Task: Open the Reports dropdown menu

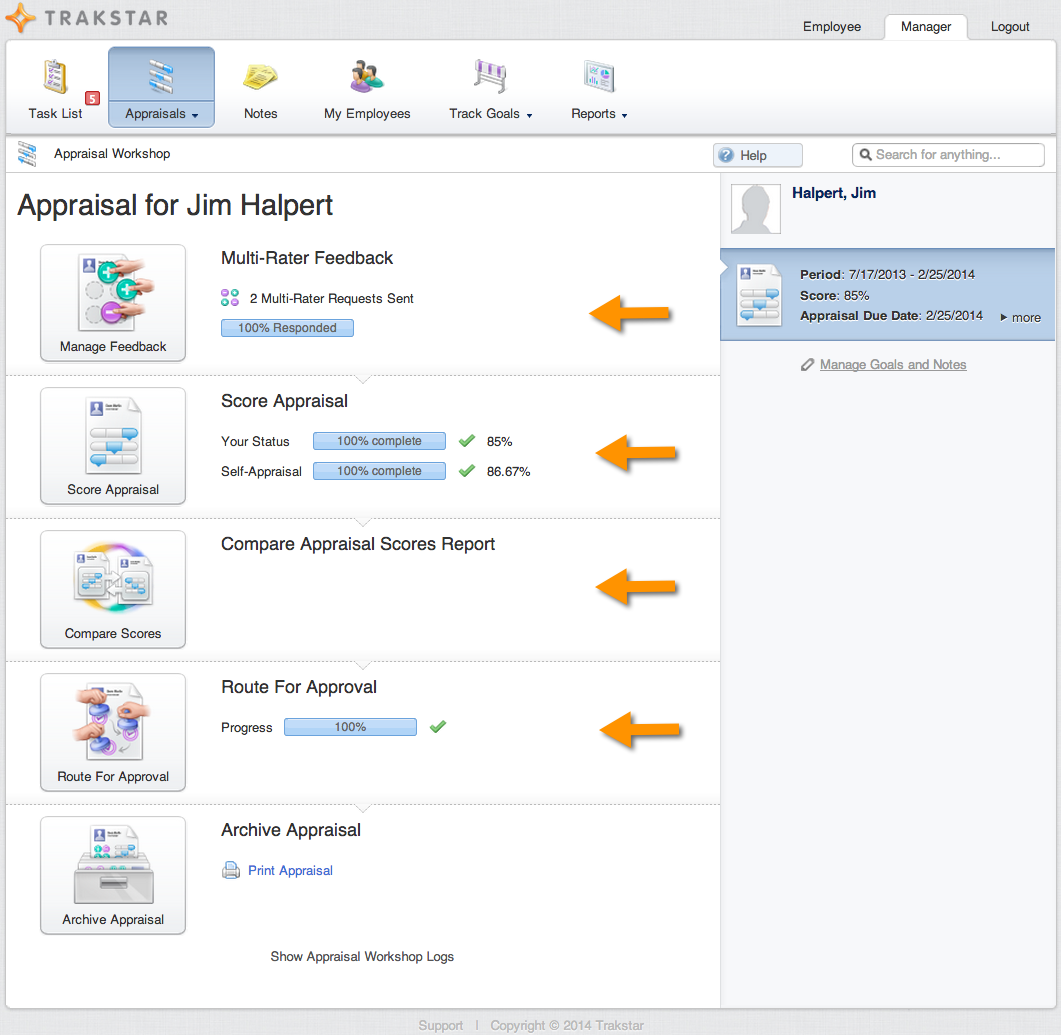Action: click(x=599, y=114)
